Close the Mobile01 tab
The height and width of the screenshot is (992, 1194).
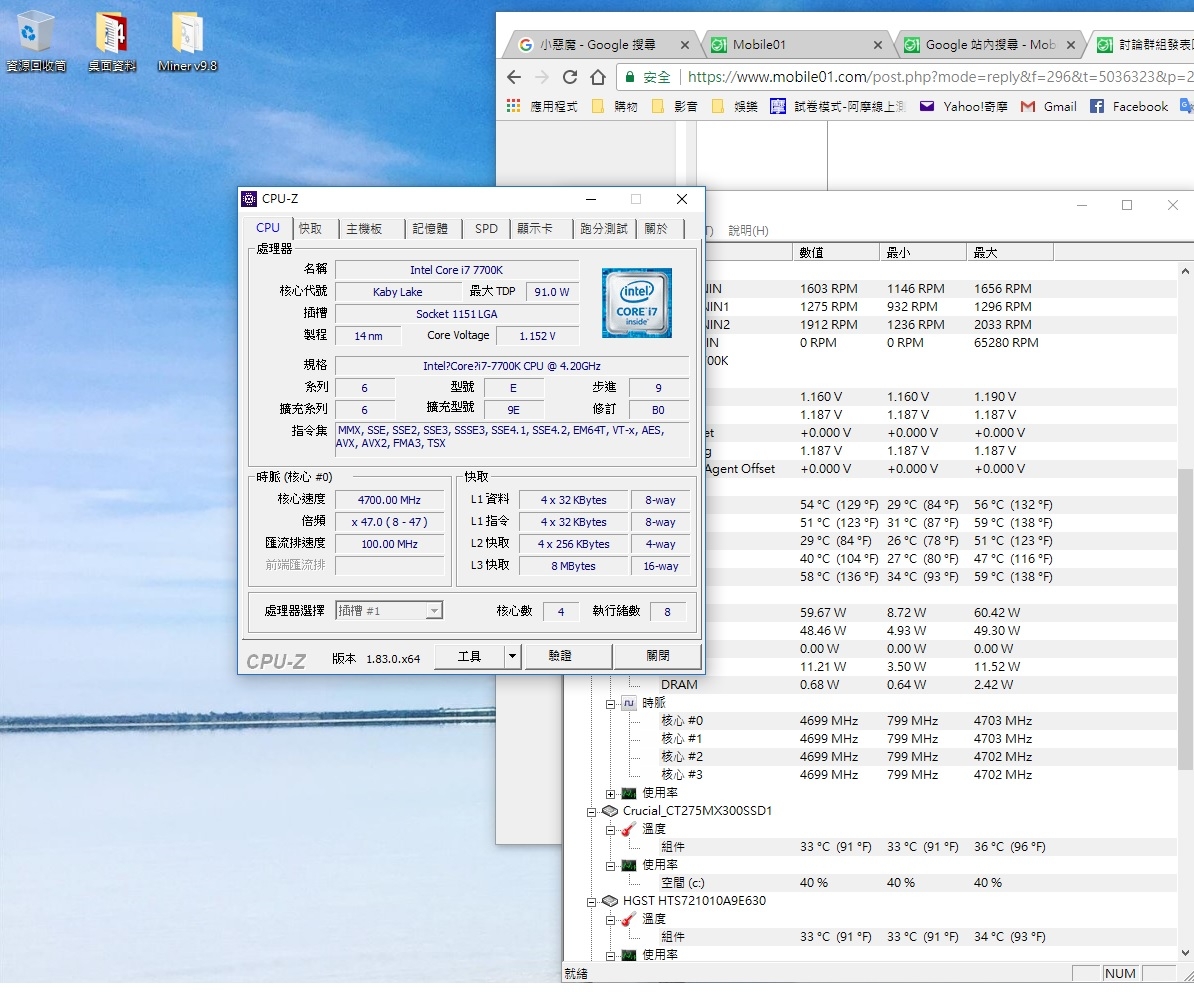pos(878,45)
